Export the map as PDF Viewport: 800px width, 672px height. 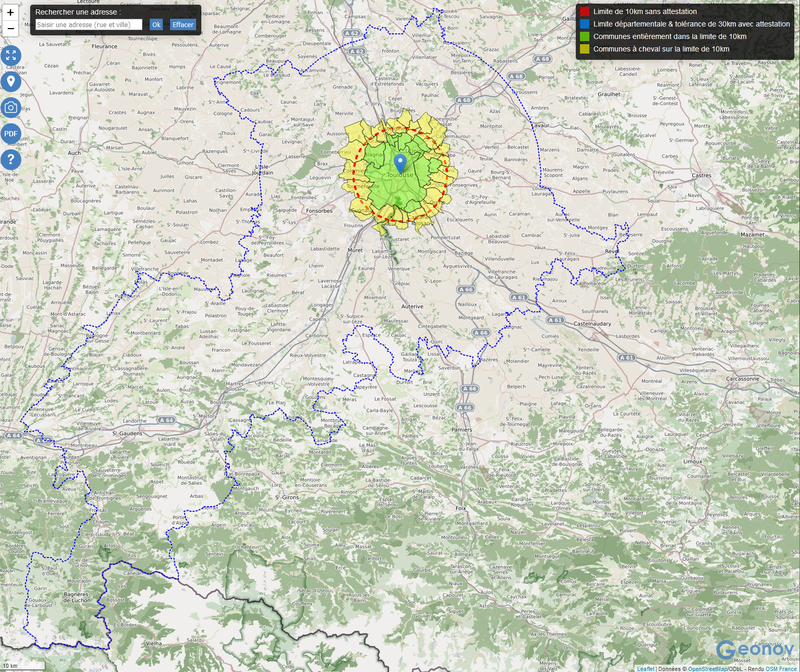[x=11, y=134]
